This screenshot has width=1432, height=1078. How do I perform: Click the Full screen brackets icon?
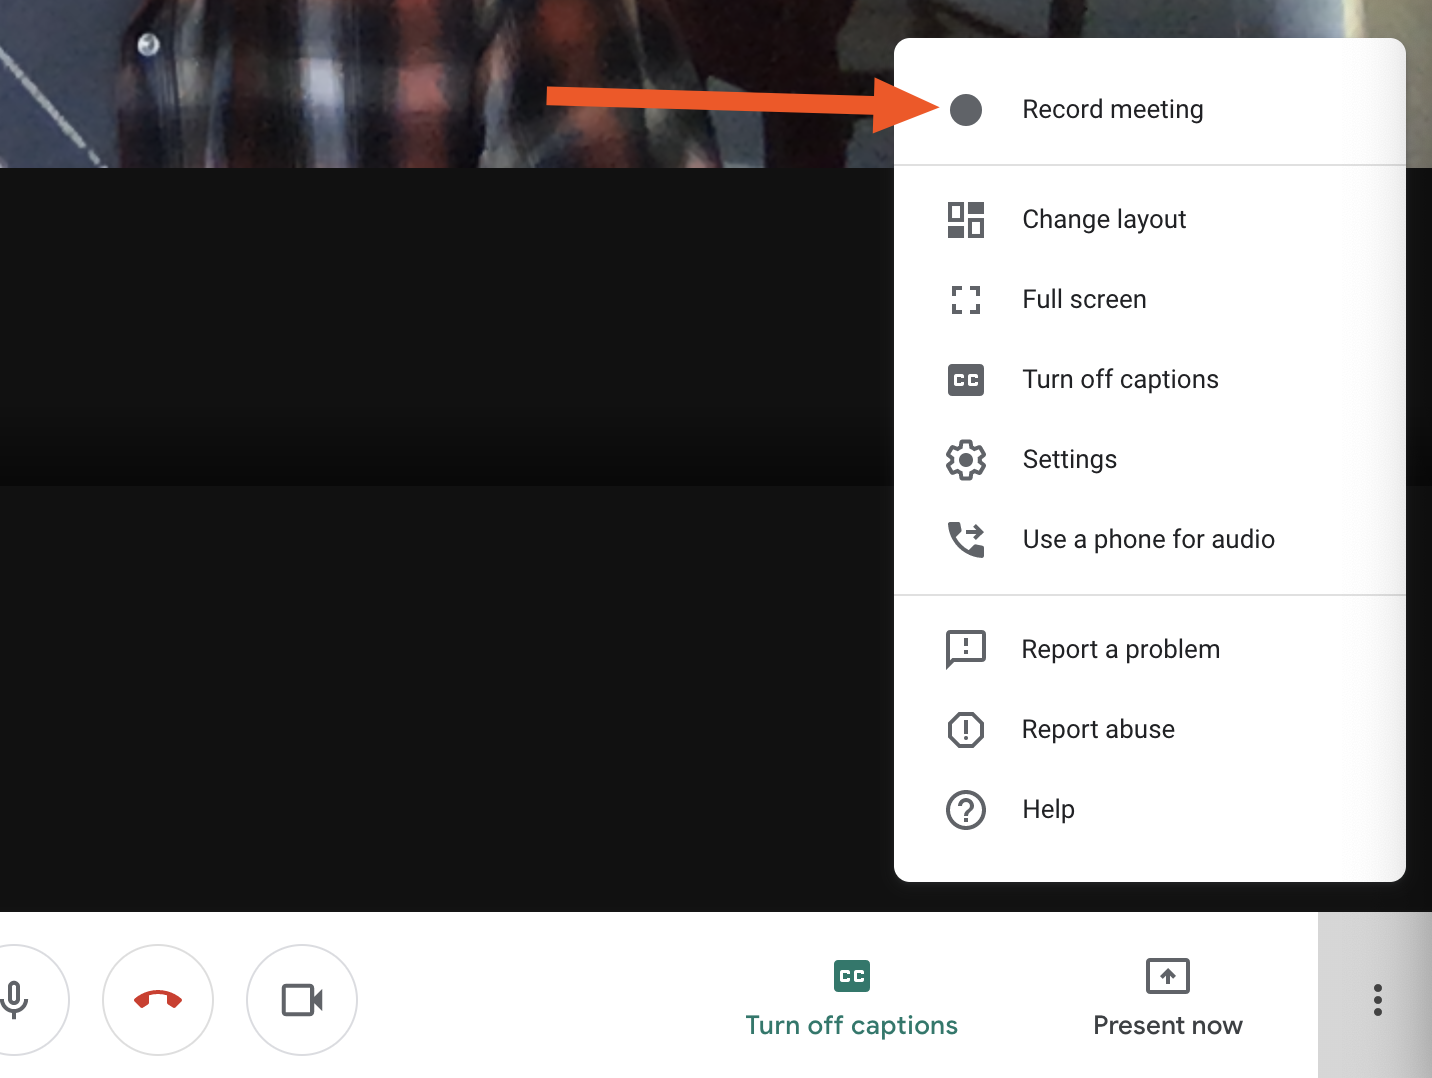(965, 300)
